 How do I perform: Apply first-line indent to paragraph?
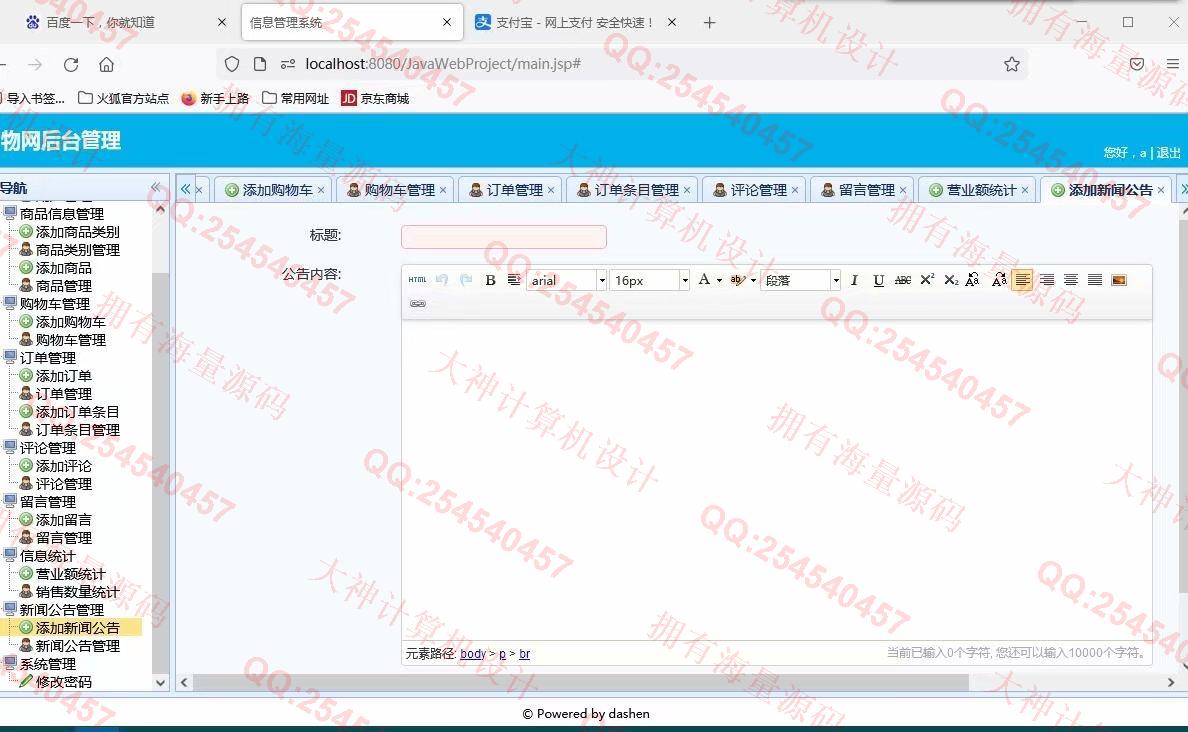pos(514,280)
